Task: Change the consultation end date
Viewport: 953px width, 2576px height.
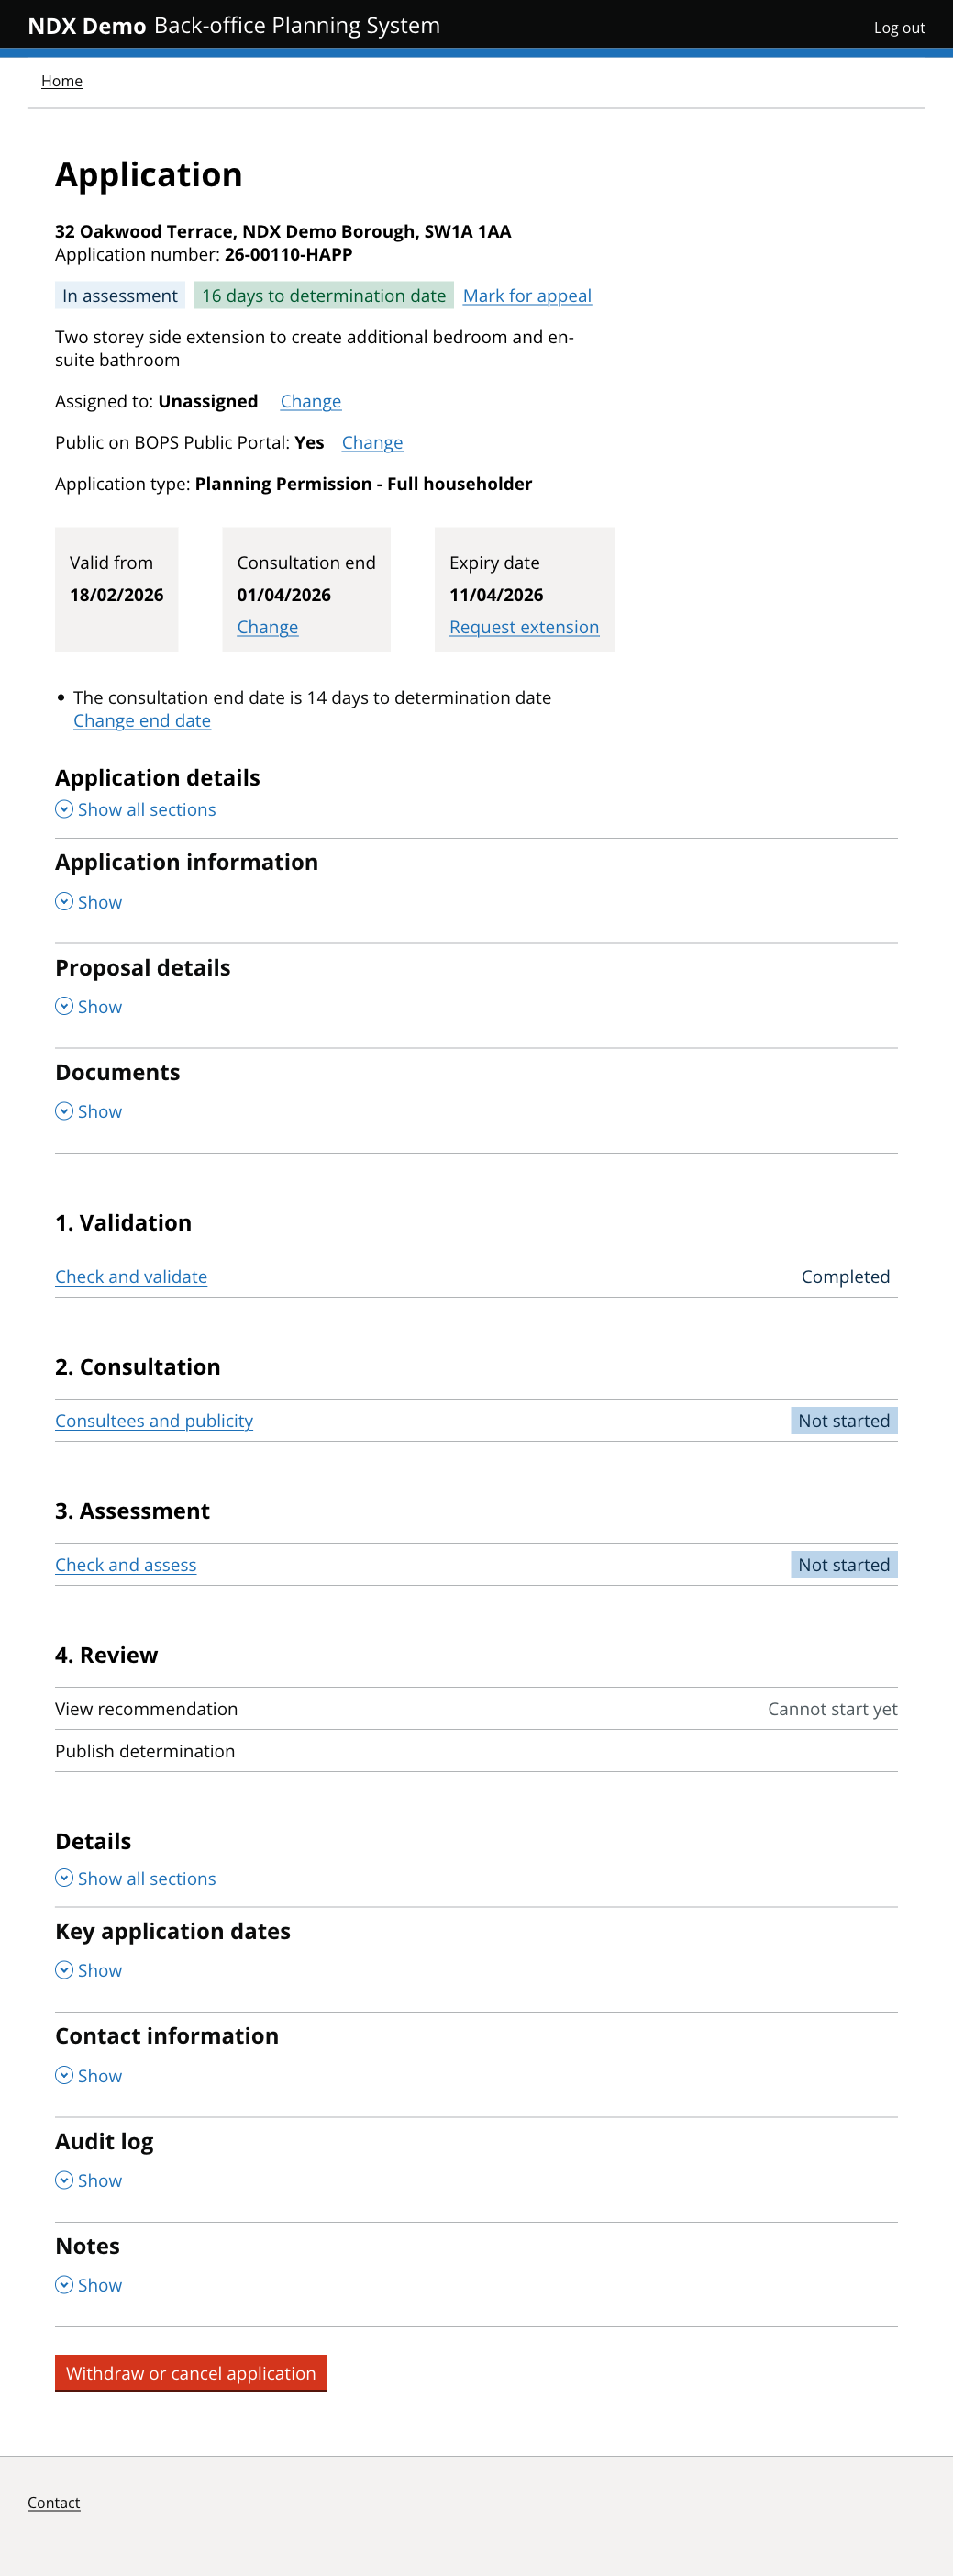Action: [x=267, y=627]
